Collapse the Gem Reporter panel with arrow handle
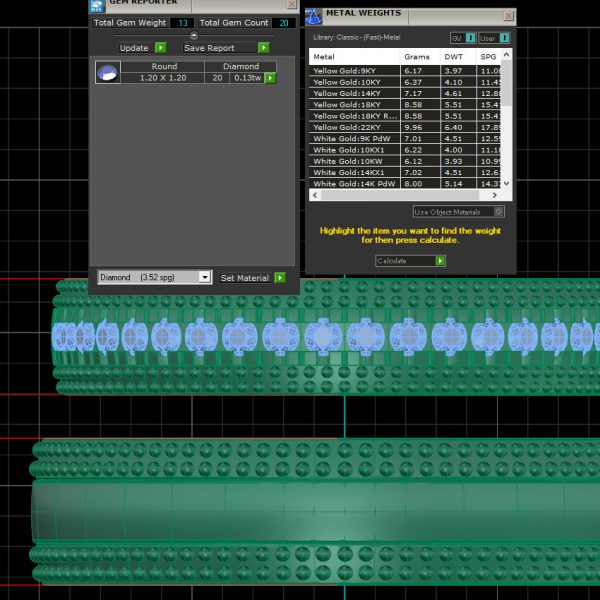This screenshot has height=600, width=600. point(194,35)
